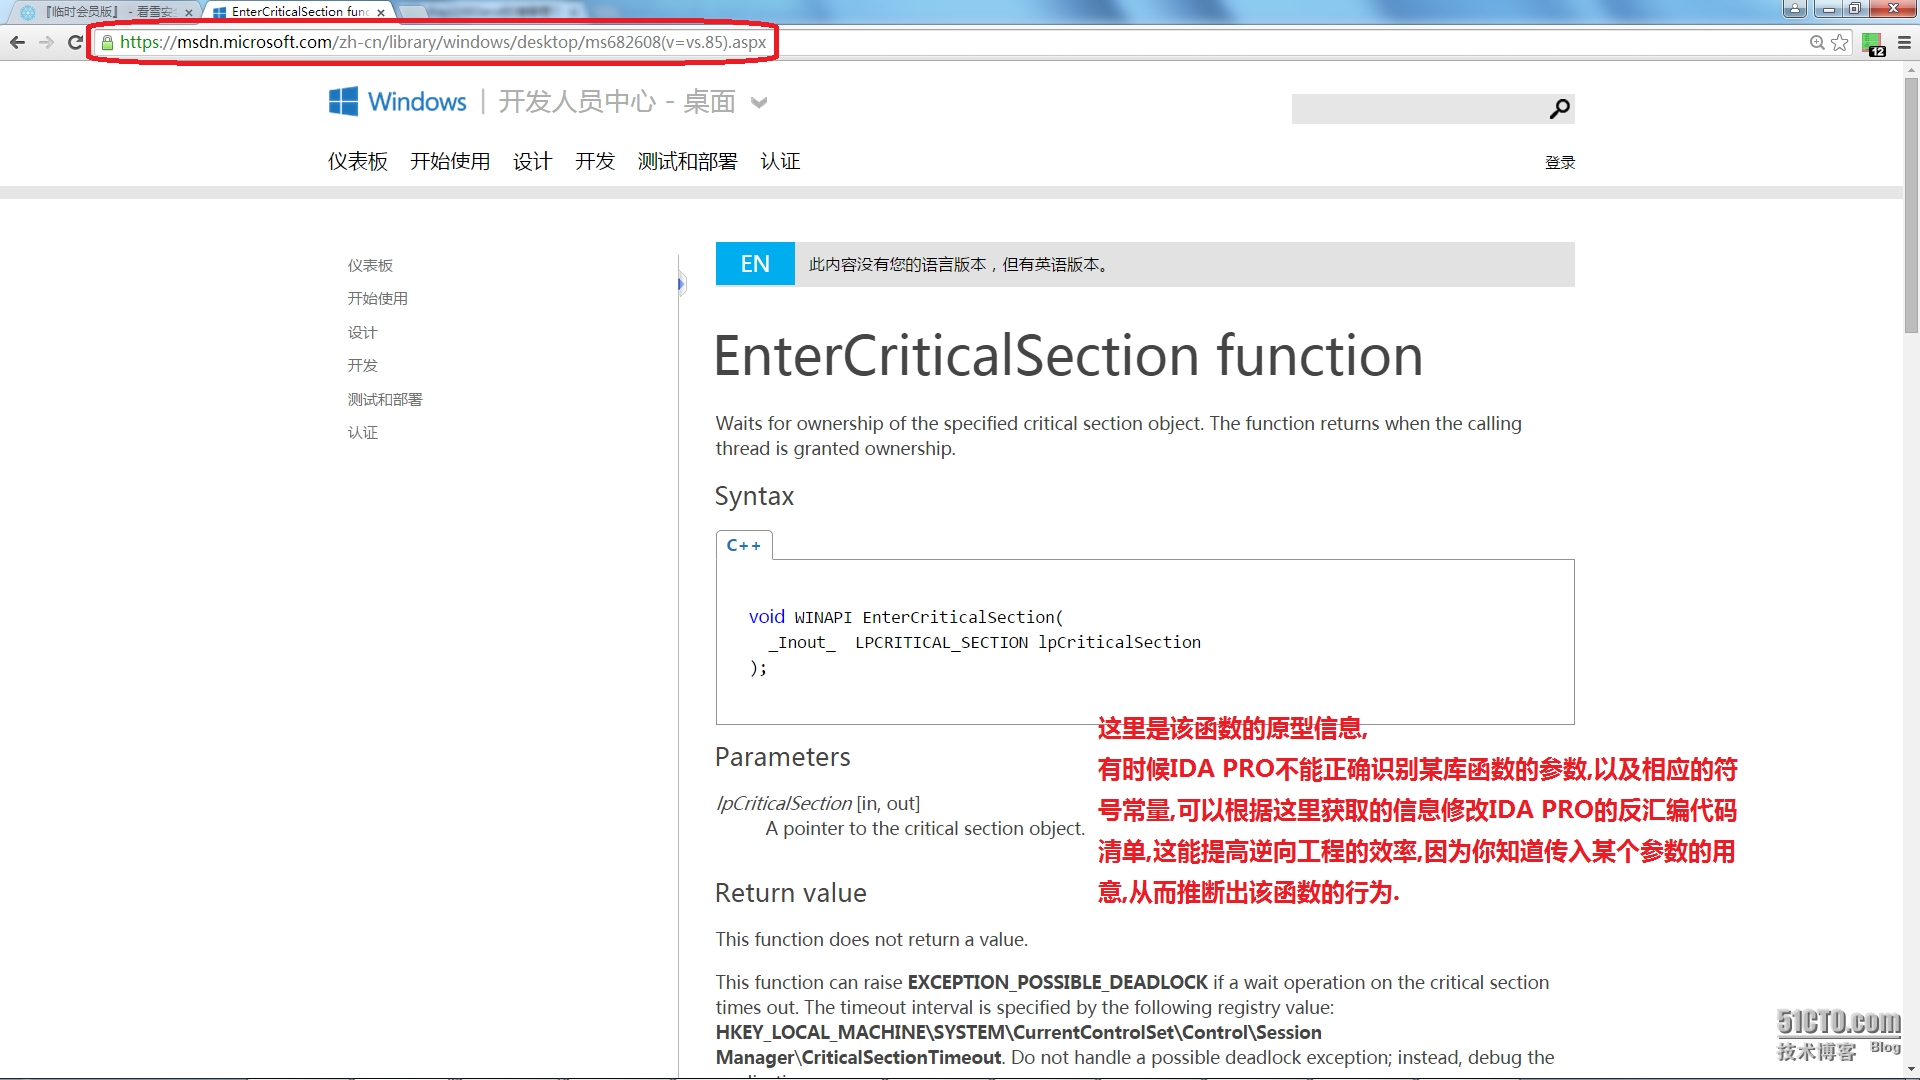Click the Windows logo

pyautogui.click(x=343, y=101)
